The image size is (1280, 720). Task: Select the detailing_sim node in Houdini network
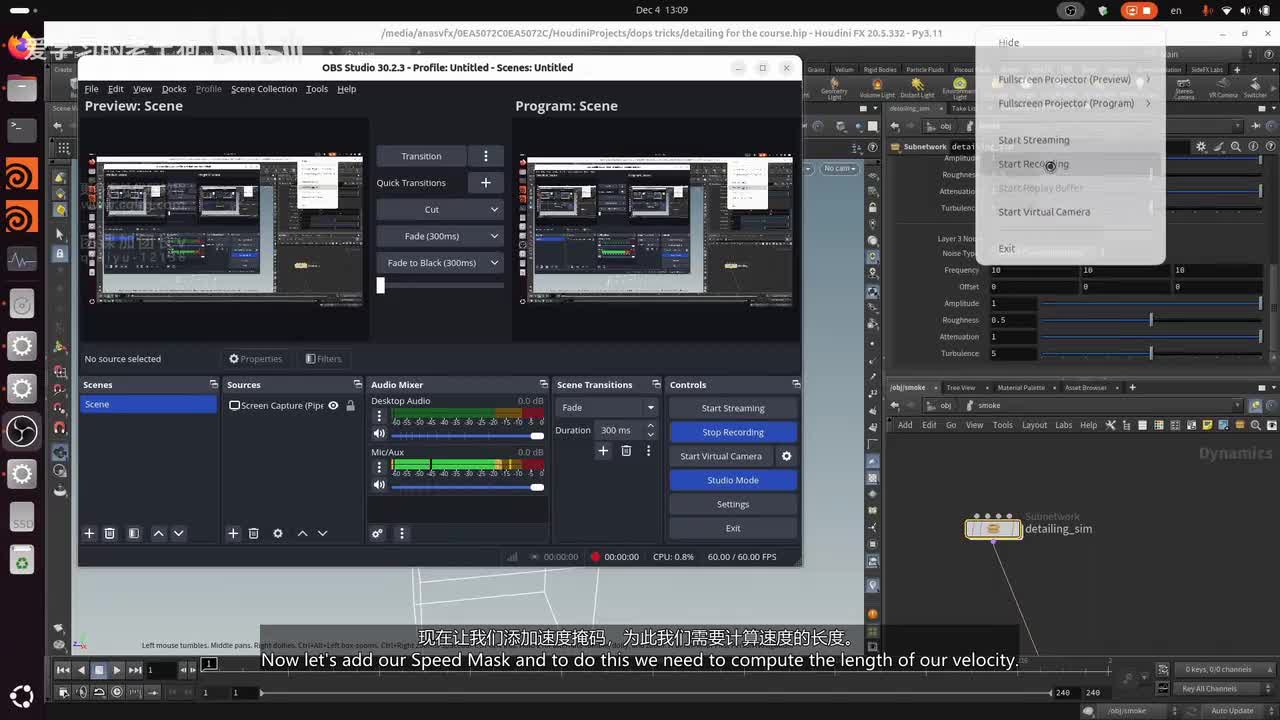993,529
